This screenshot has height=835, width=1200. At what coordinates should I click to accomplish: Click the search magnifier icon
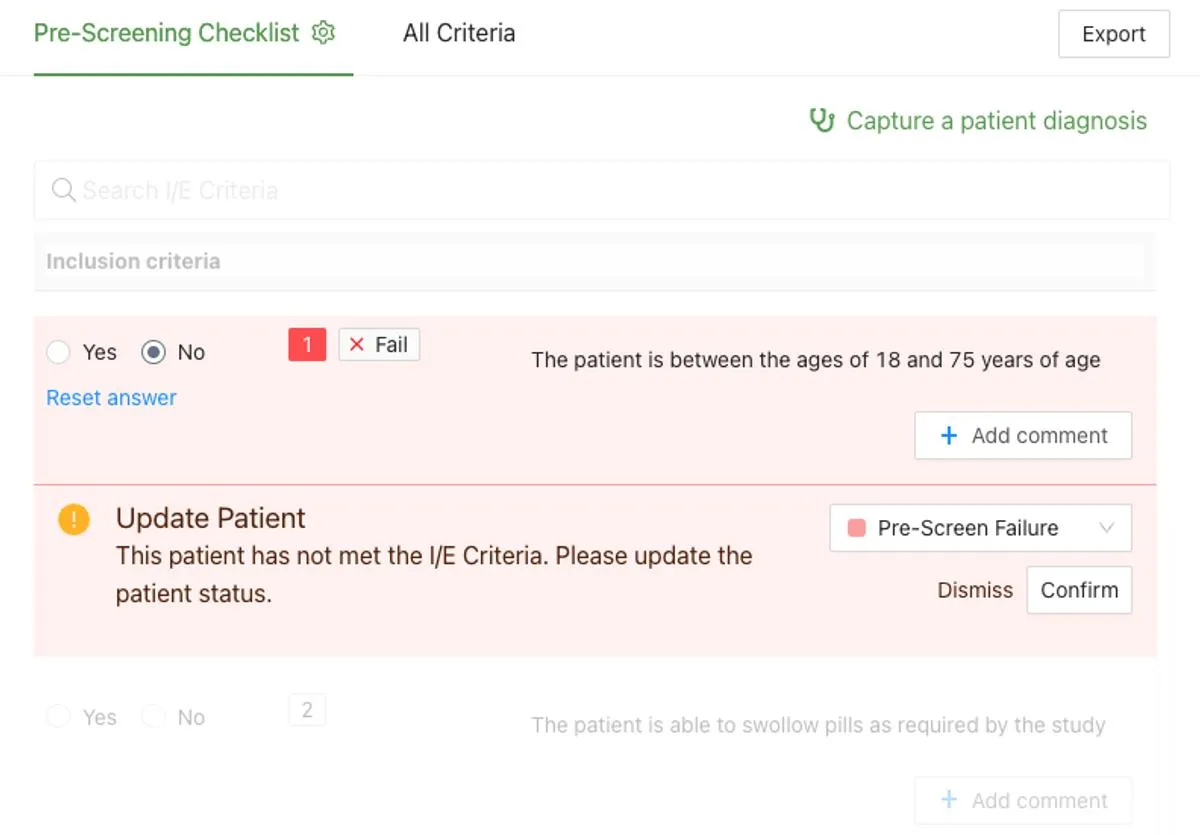click(x=62, y=189)
